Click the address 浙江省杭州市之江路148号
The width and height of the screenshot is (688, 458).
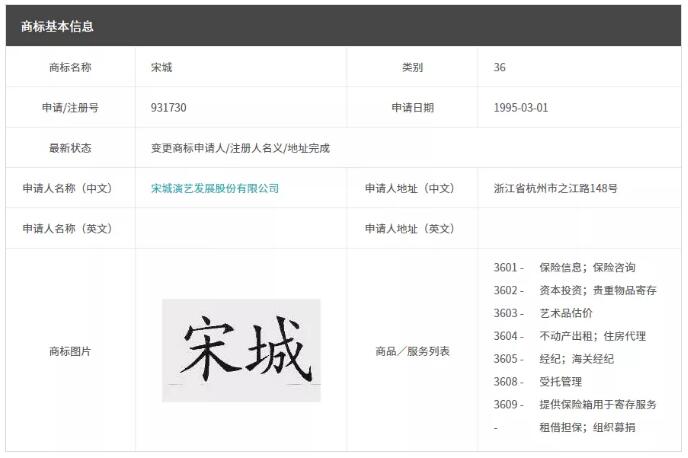555,188
